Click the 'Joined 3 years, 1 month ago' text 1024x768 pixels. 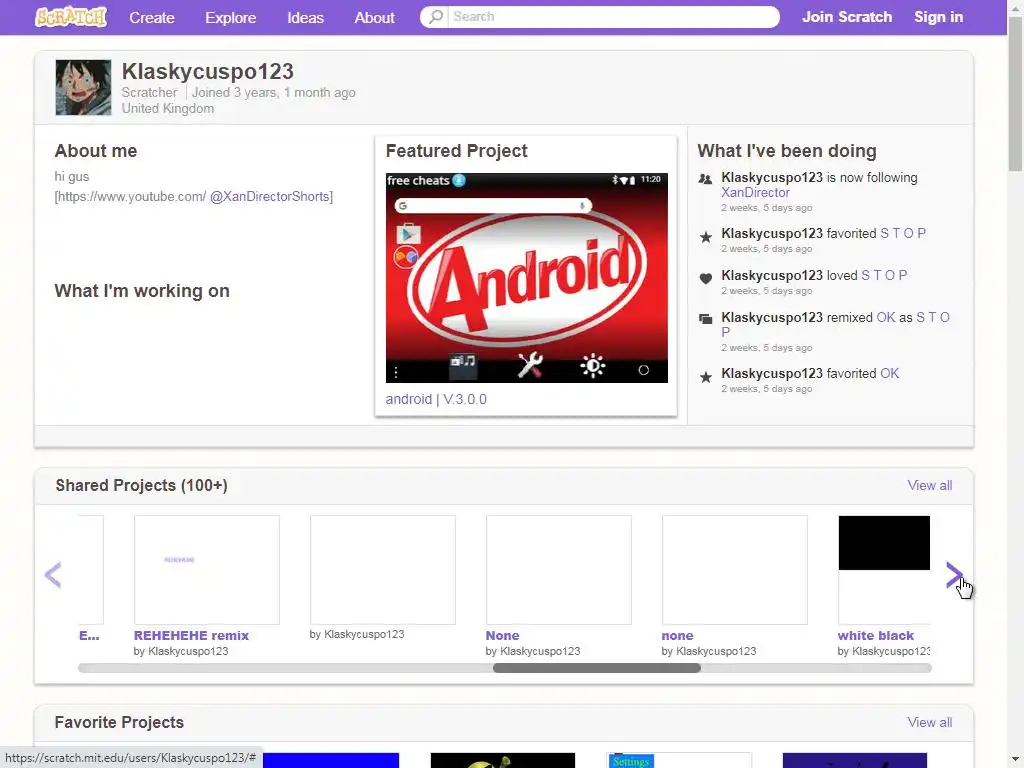(x=274, y=93)
